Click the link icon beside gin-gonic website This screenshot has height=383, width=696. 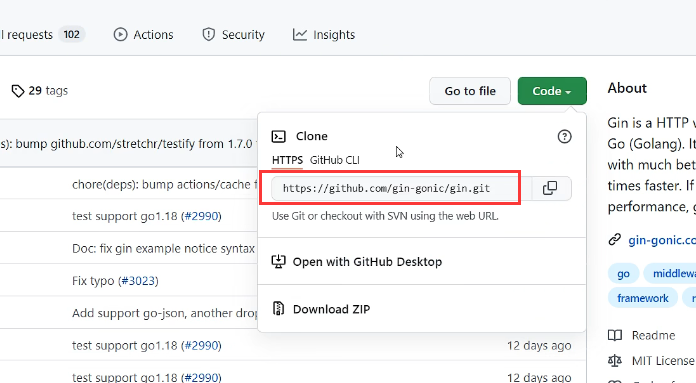614,240
